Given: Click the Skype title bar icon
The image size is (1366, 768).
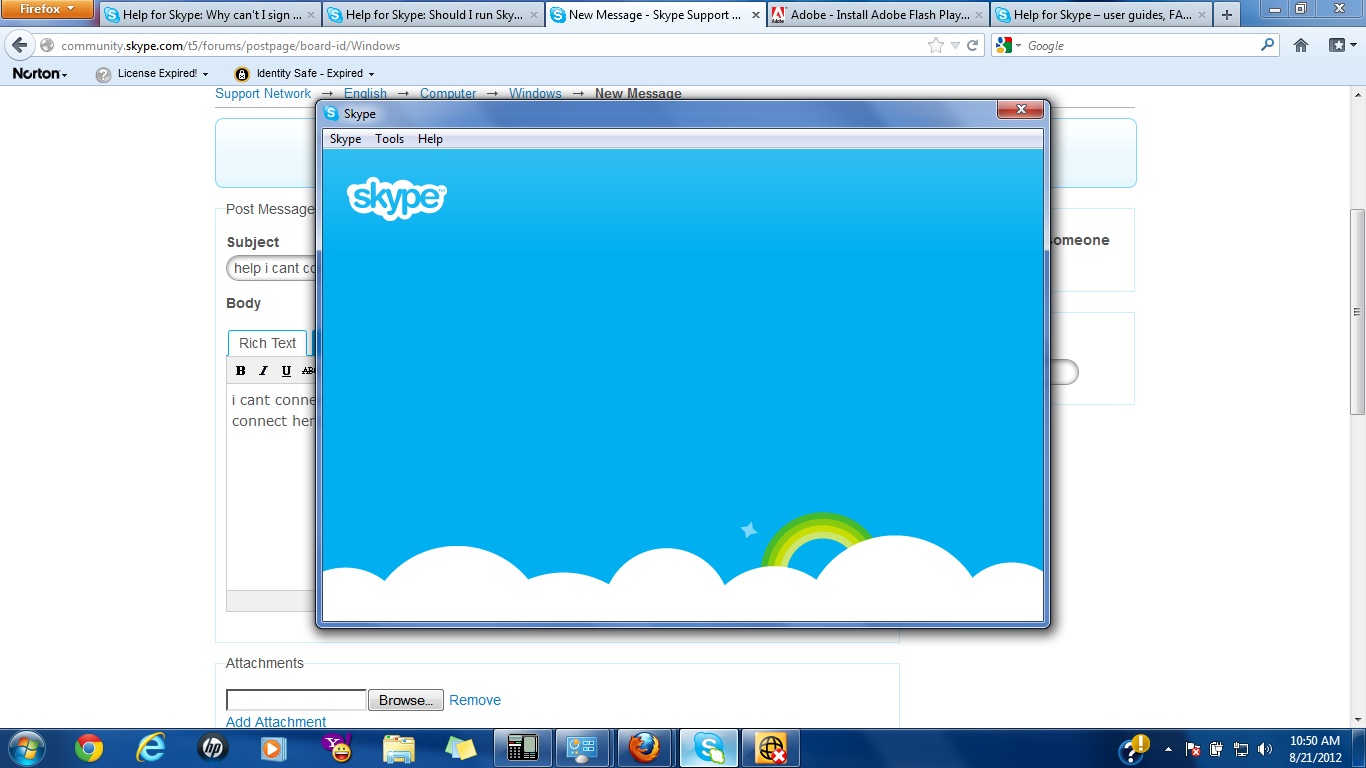Looking at the screenshot, I should [x=331, y=113].
